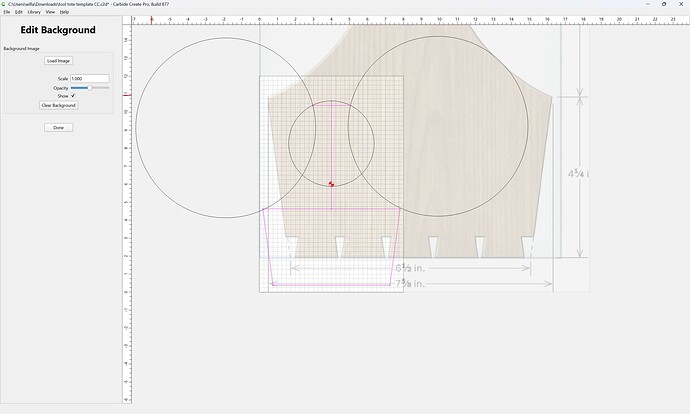
Task: Open the Help menu
Action: tap(64, 12)
